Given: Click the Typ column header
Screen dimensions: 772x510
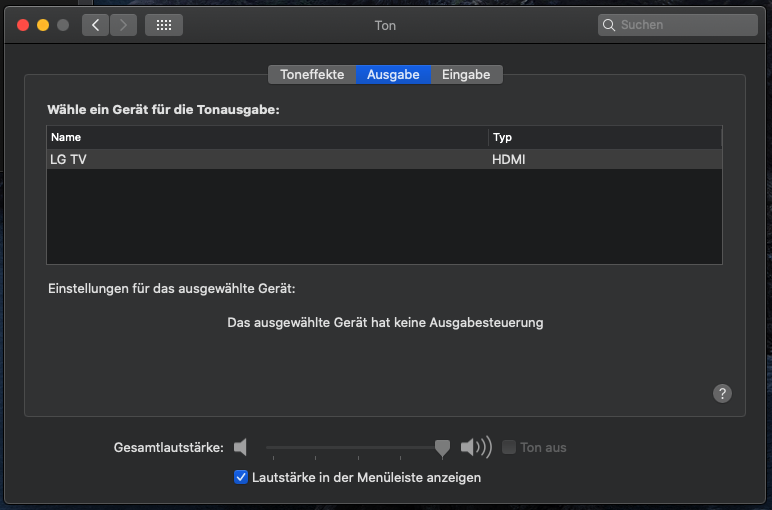Looking at the screenshot, I should (x=604, y=137).
